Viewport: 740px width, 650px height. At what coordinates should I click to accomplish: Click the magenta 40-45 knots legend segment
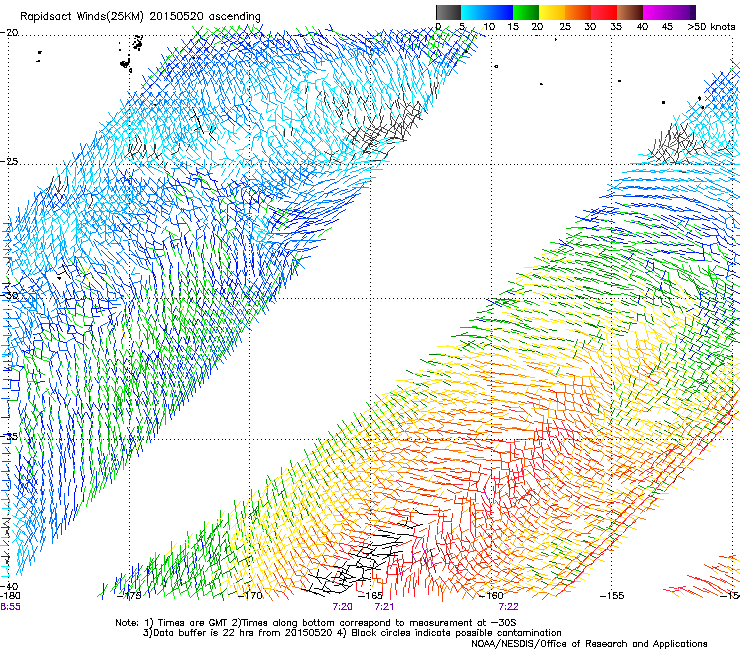pos(656,12)
